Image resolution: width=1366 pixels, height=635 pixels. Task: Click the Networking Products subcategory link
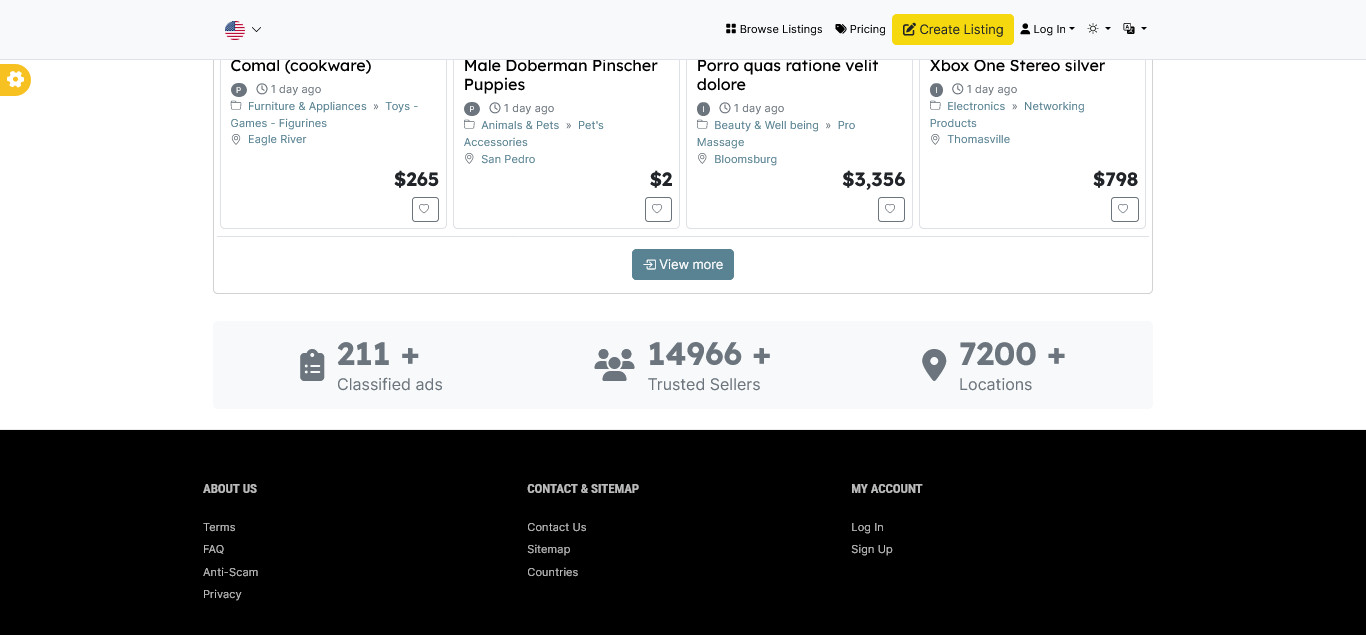tap(1007, 114)
